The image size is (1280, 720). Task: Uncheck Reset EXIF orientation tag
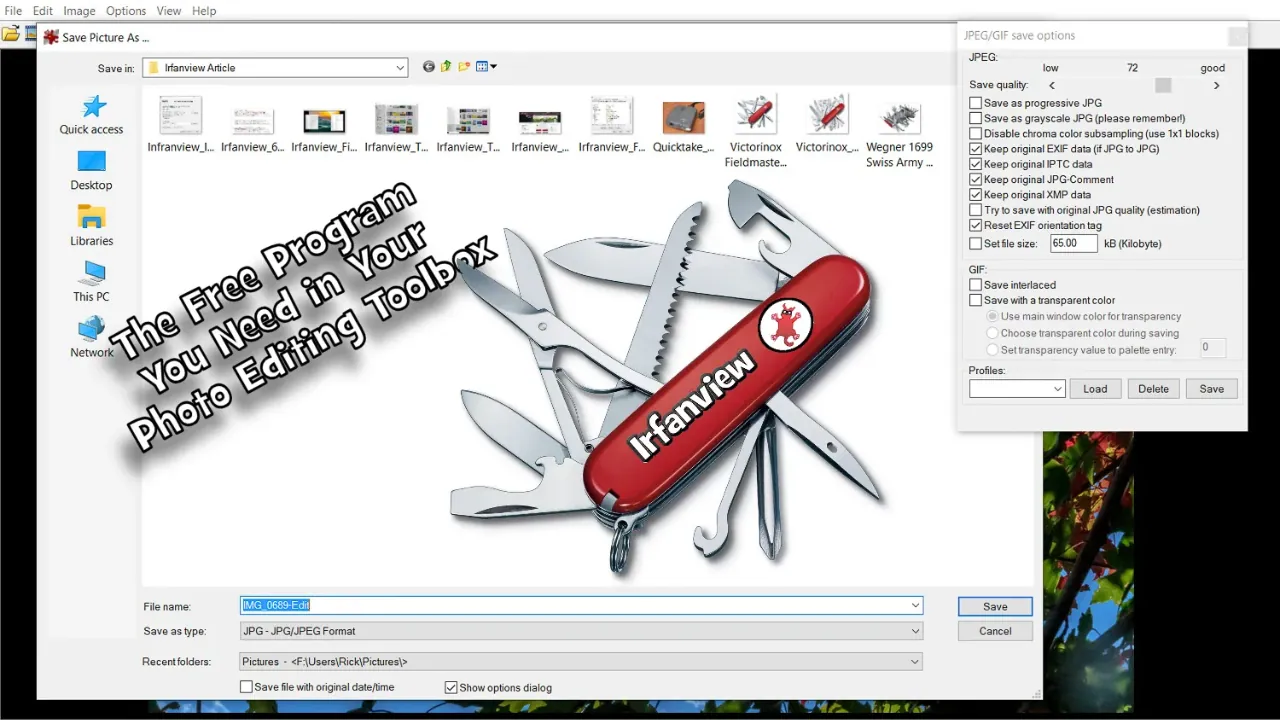pyautogui.click(x=976, y=225)
